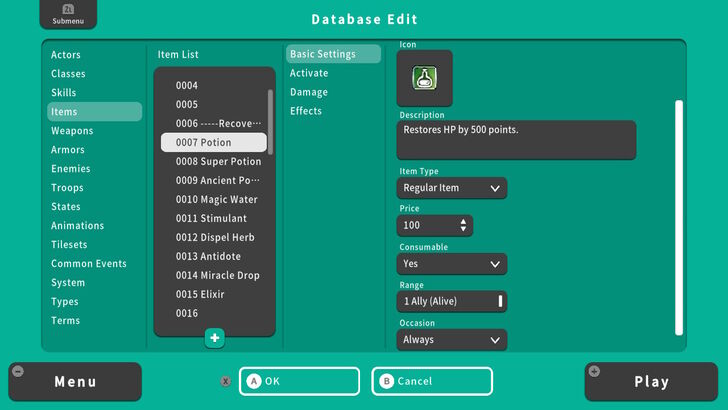The image size is (728, 410).
Task: Click the Menu button
Action: pos(75,382)
